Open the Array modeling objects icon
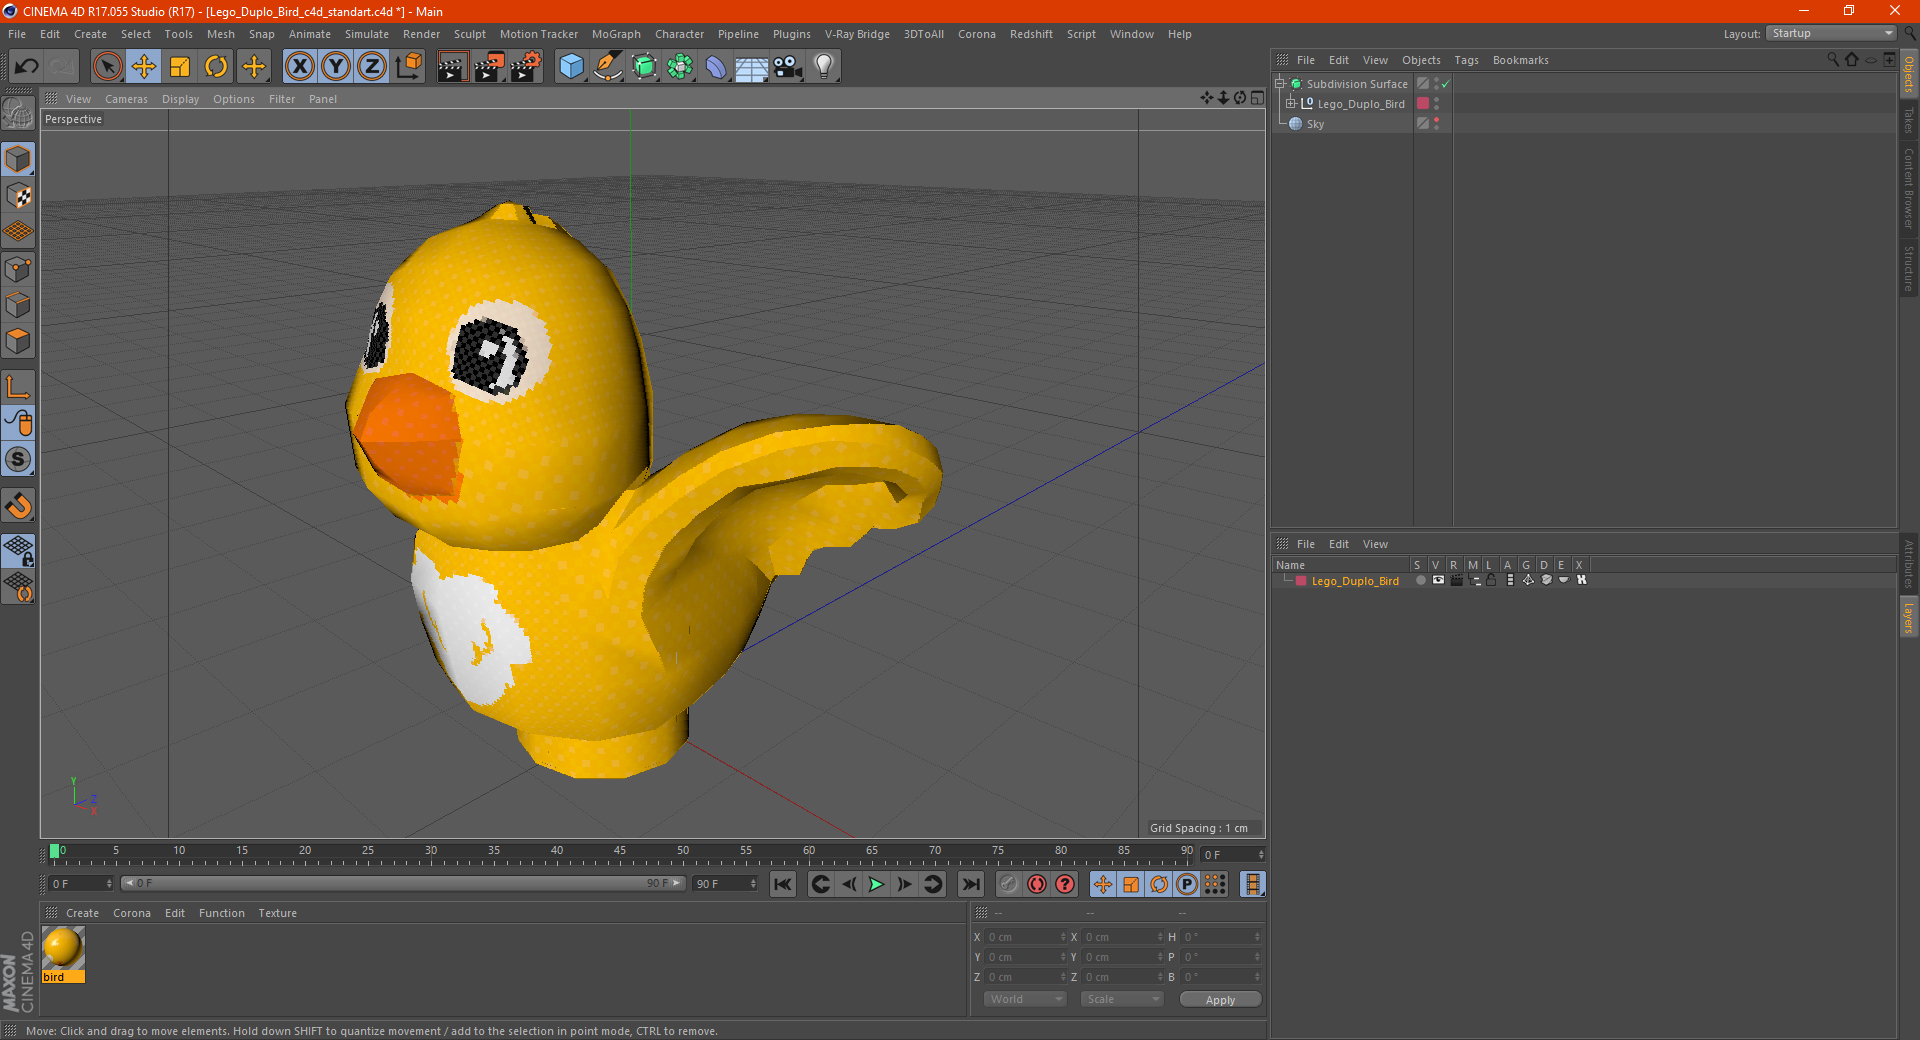 680,67
